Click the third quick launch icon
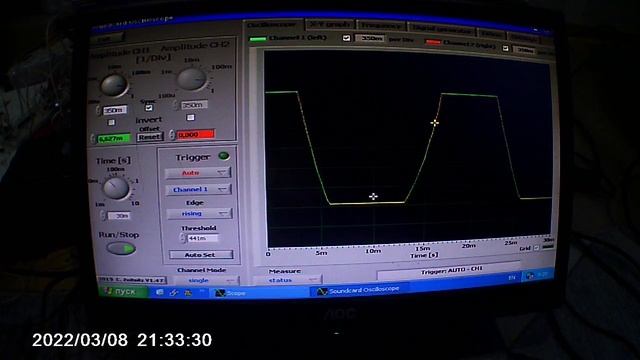This screenshot has height=360, width=640. [x=188, y=293]
